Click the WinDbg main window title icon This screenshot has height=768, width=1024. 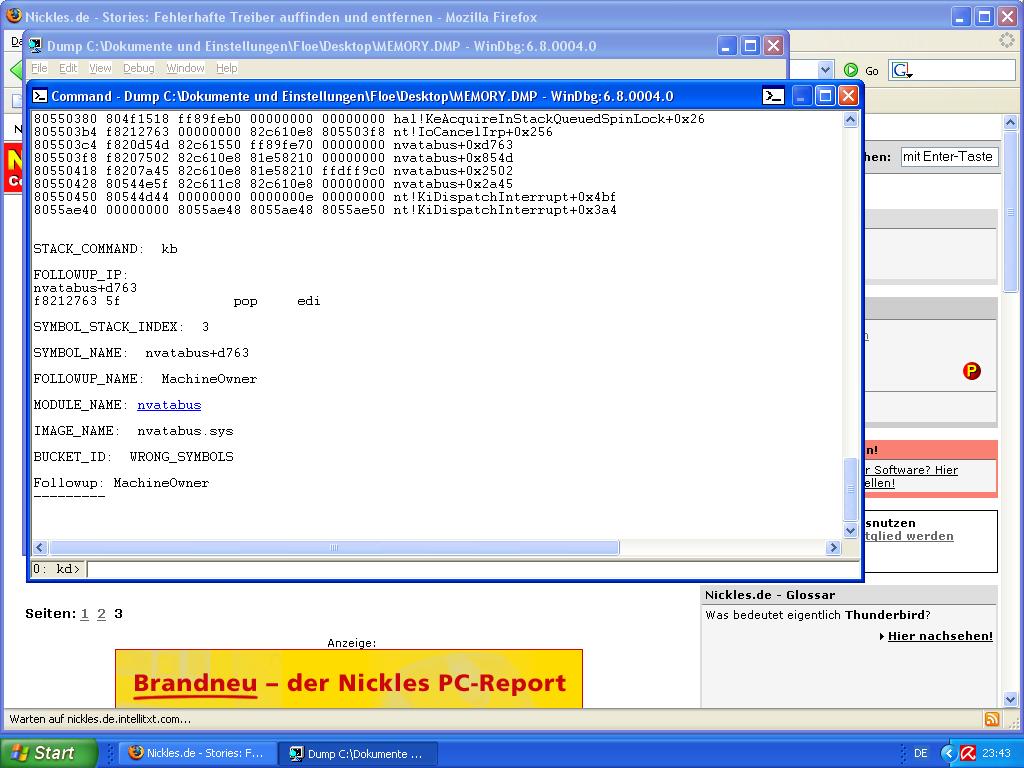(35, 46)
